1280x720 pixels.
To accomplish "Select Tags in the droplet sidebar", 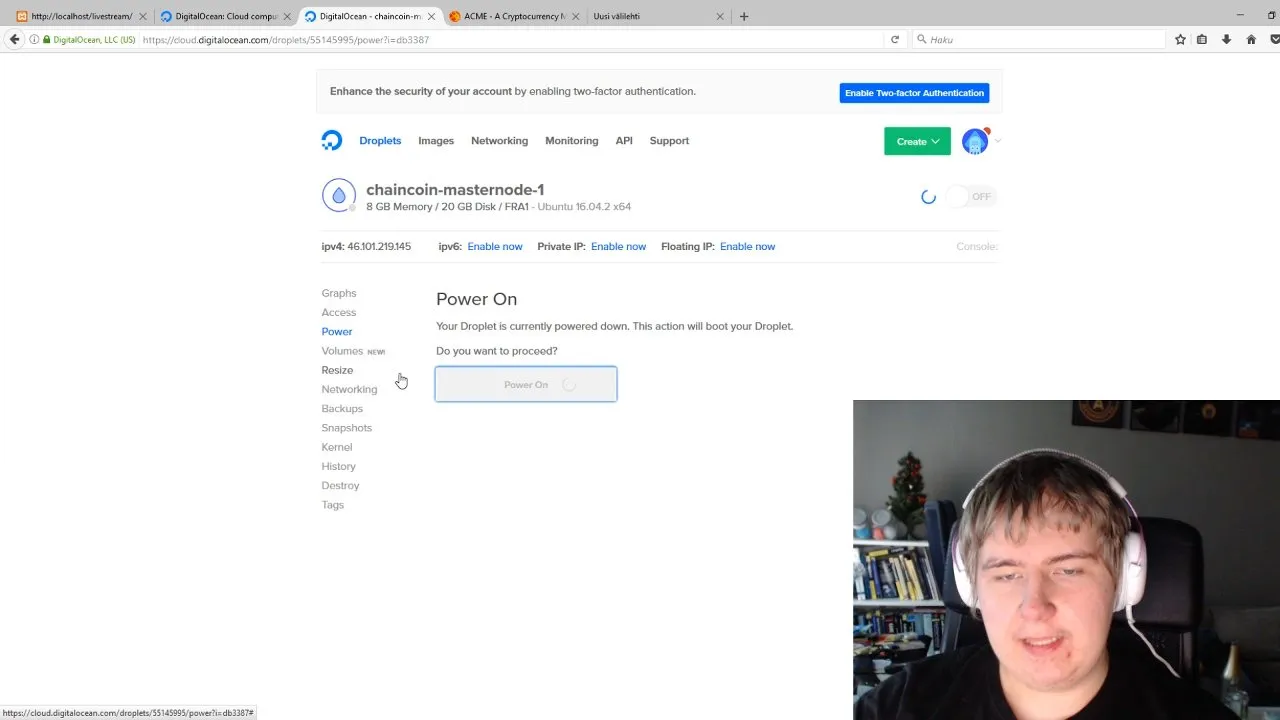I will [333, 505].
